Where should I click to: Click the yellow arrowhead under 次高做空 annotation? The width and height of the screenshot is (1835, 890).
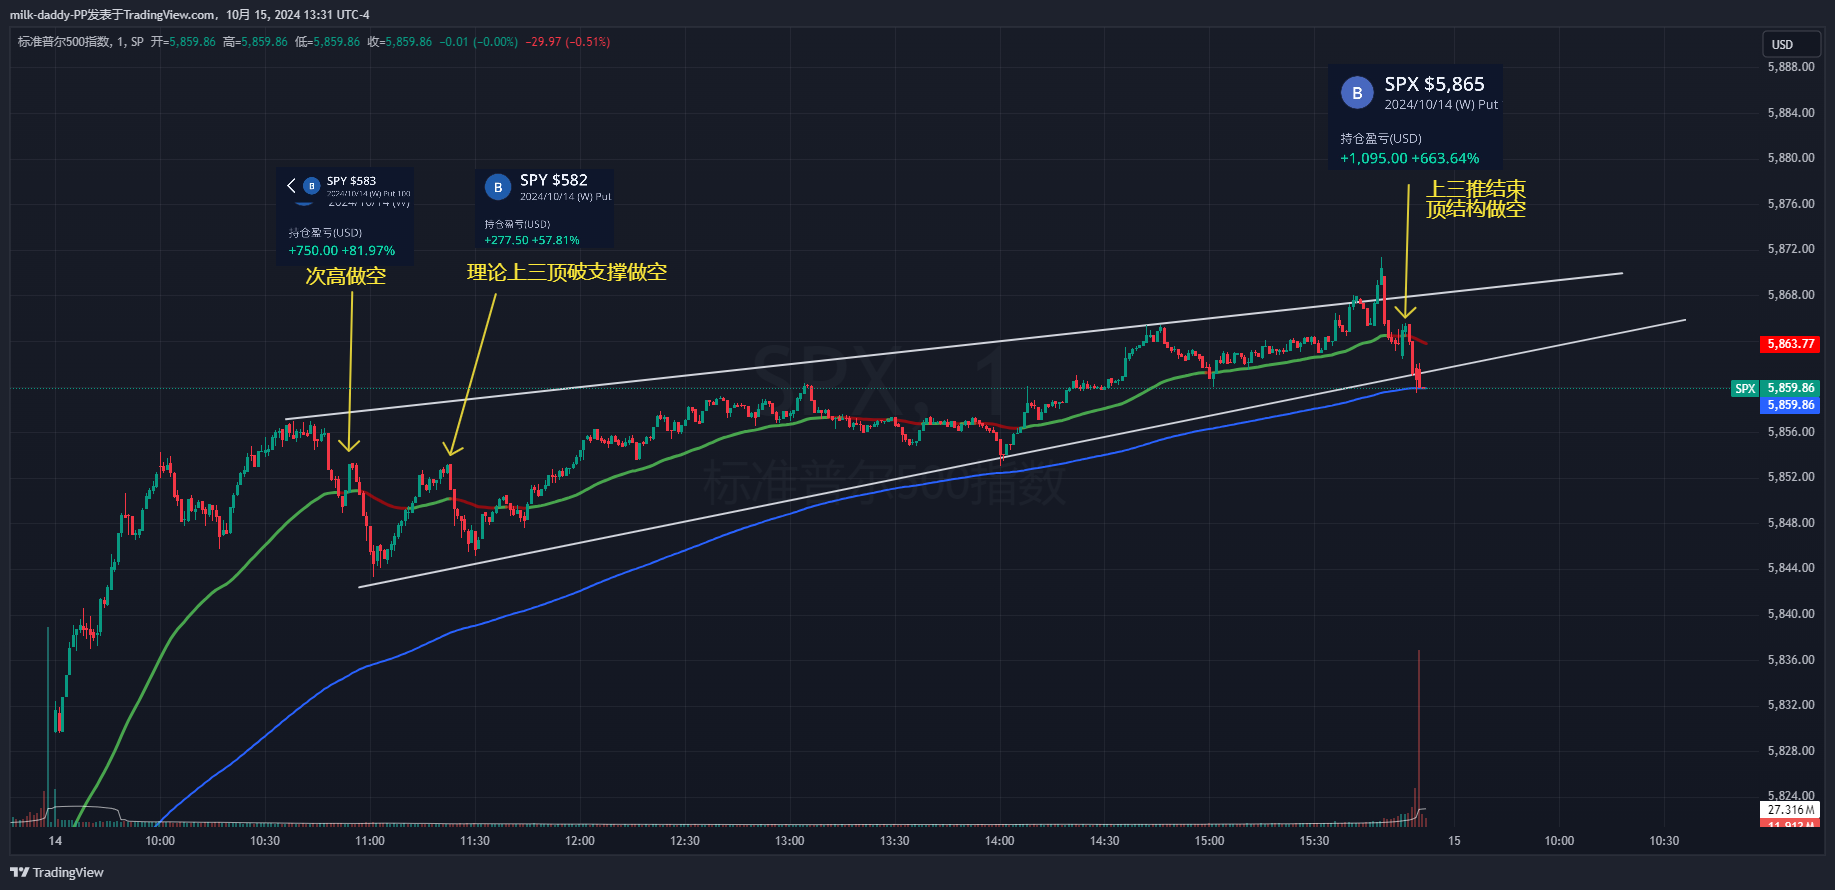(349, 446)
